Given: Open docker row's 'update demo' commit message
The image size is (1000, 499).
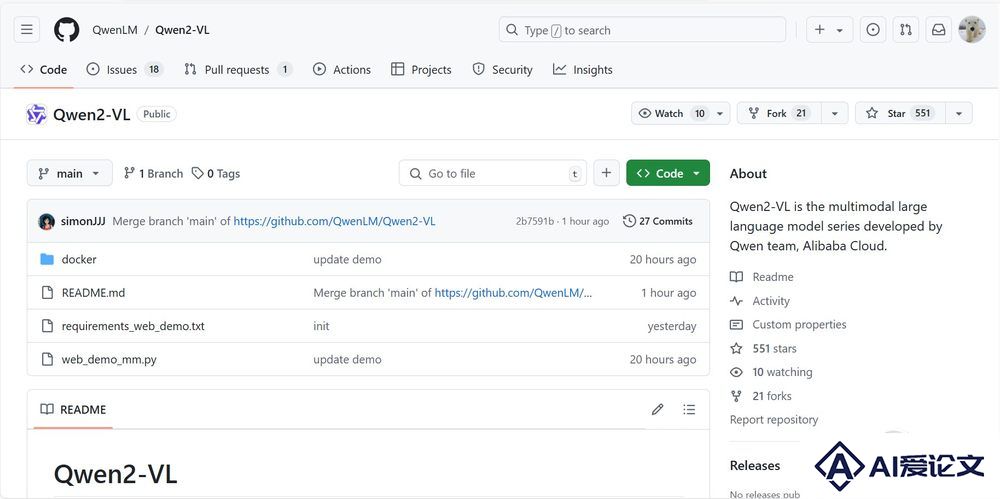Looking at the screenshot, I should (347, 260).
